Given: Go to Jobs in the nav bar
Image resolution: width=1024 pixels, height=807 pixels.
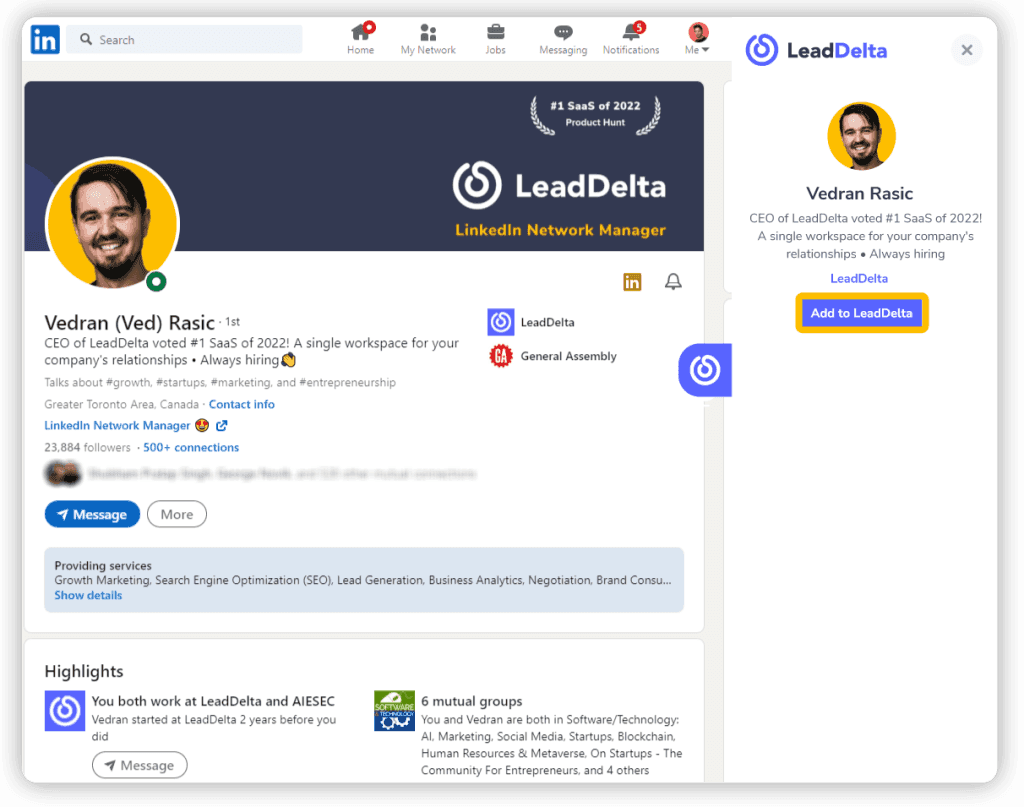Looking at the screenshot, I should pyautogui.click(x=495, y=39).
